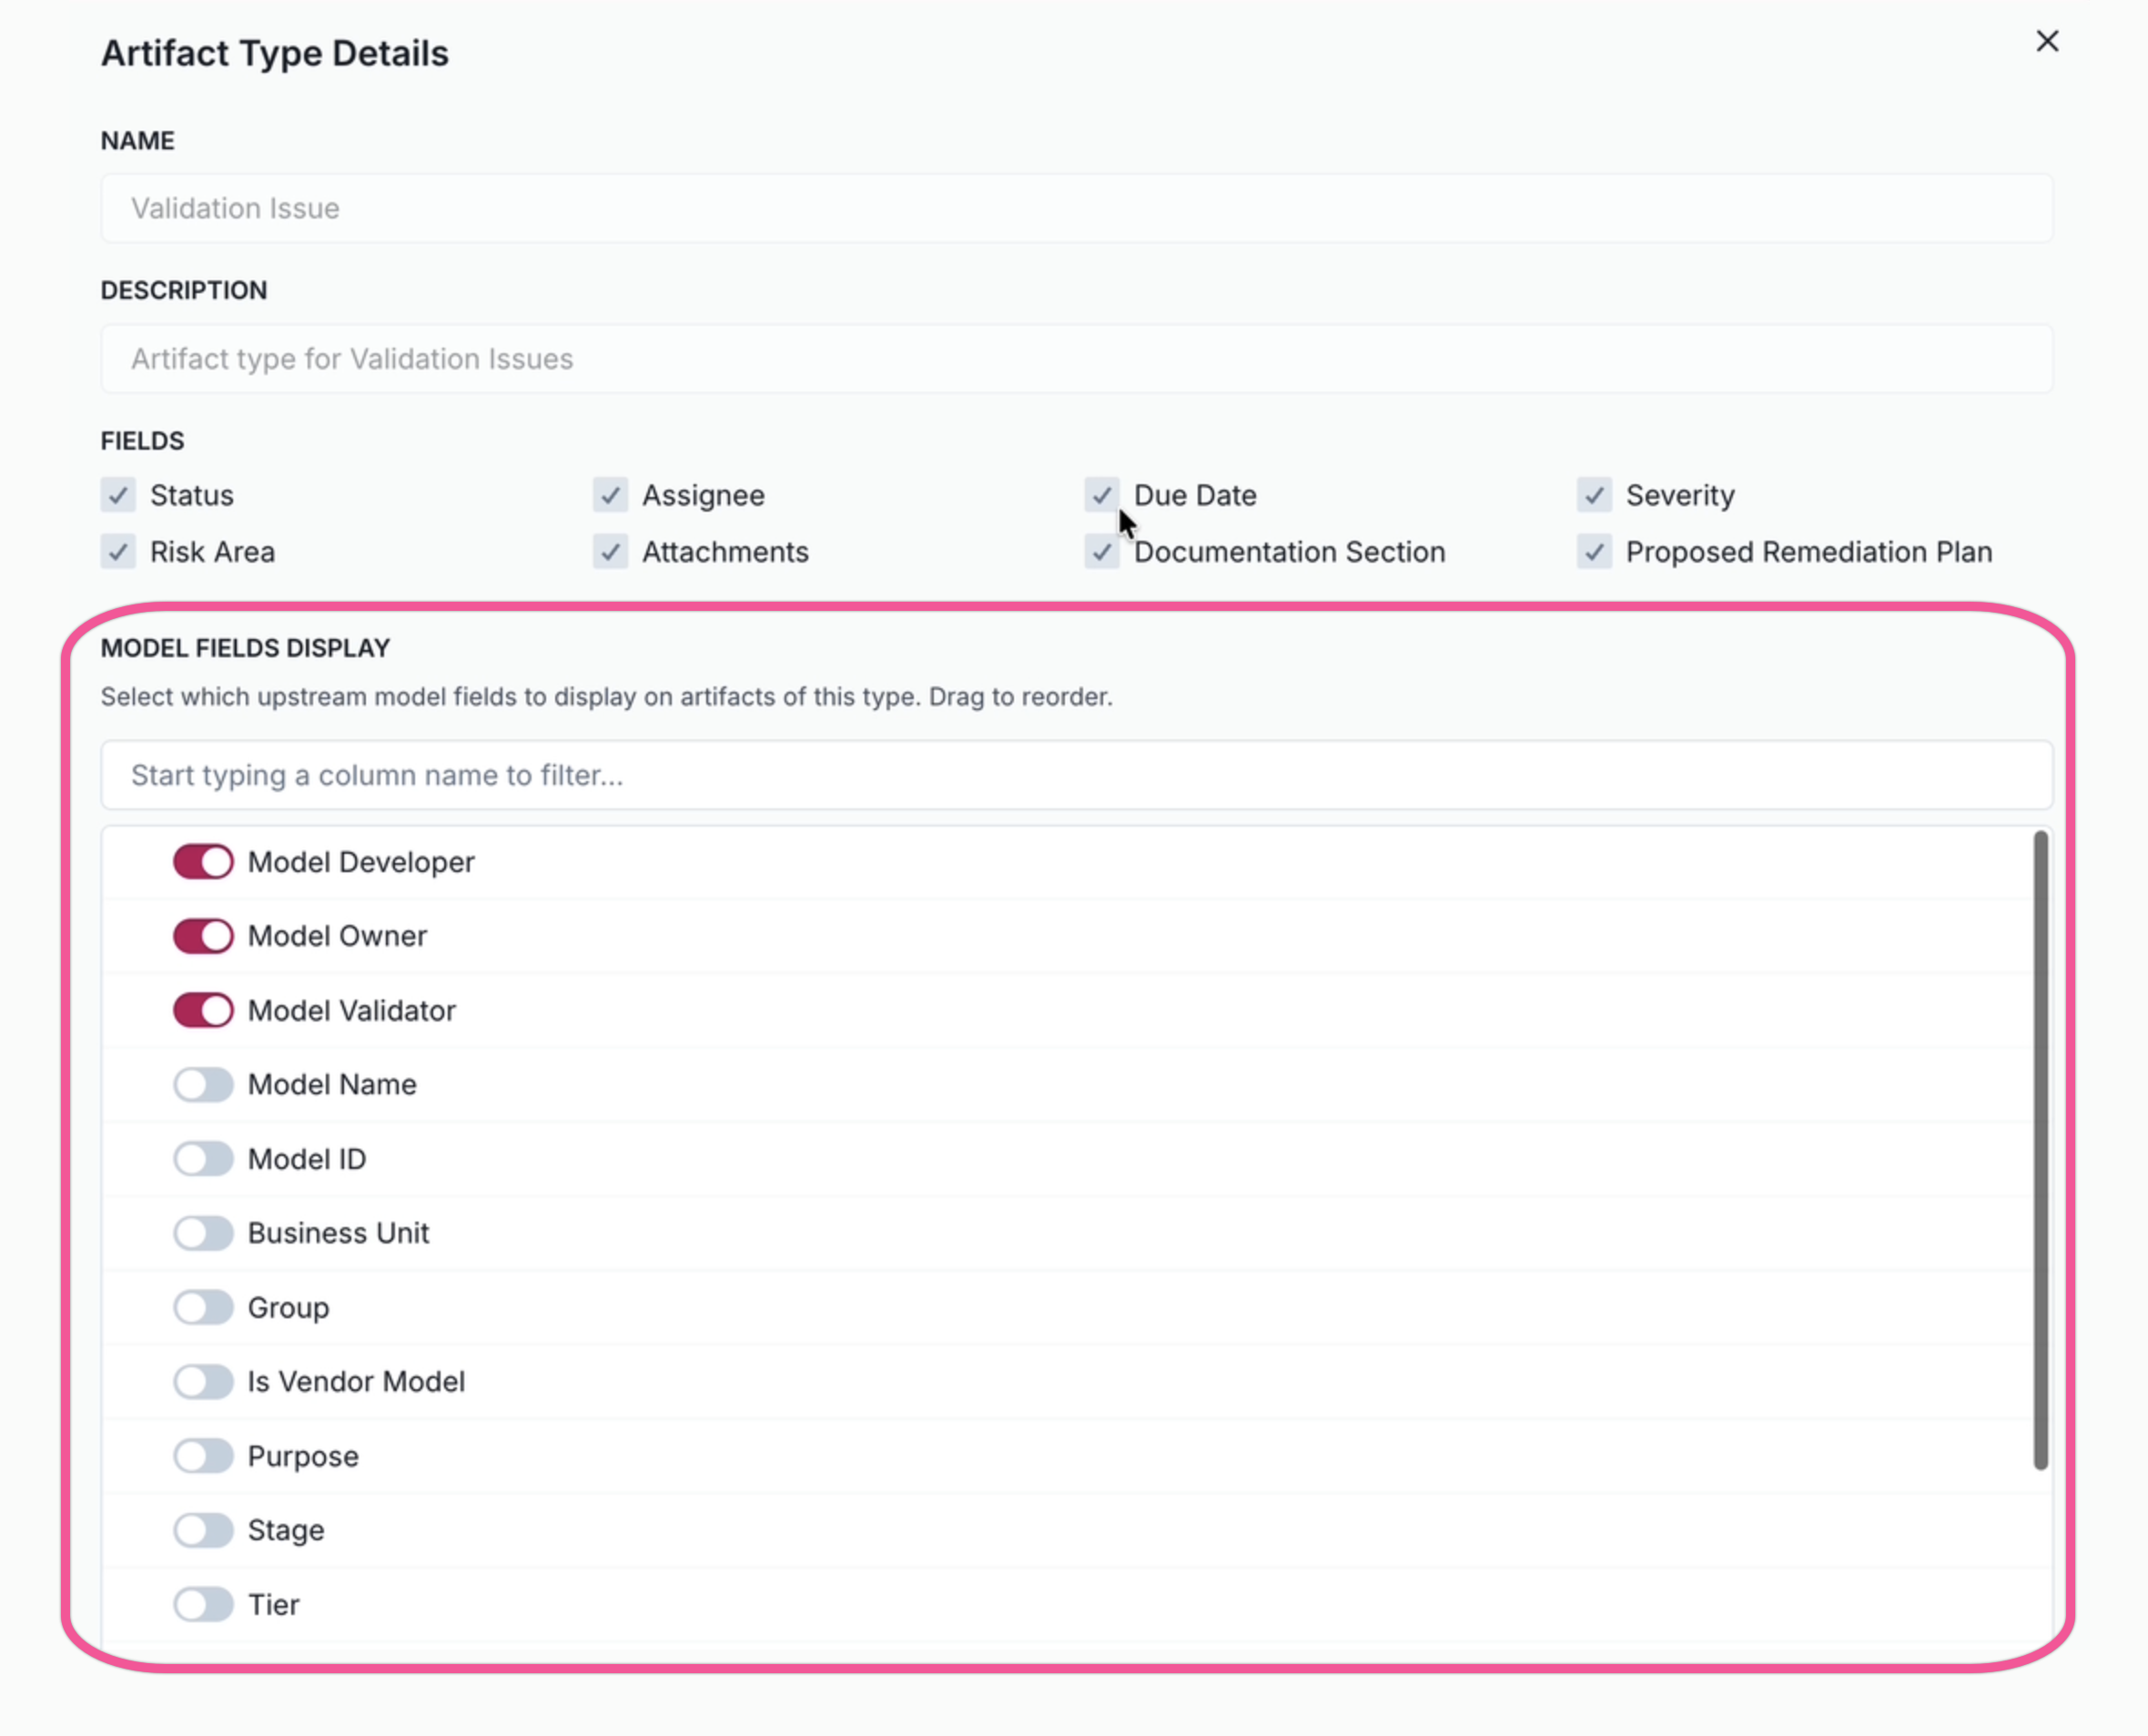Screen dimensions: 2148x1736
Task: Switch on the Model ID toggle
Action: click(203, 1159)
